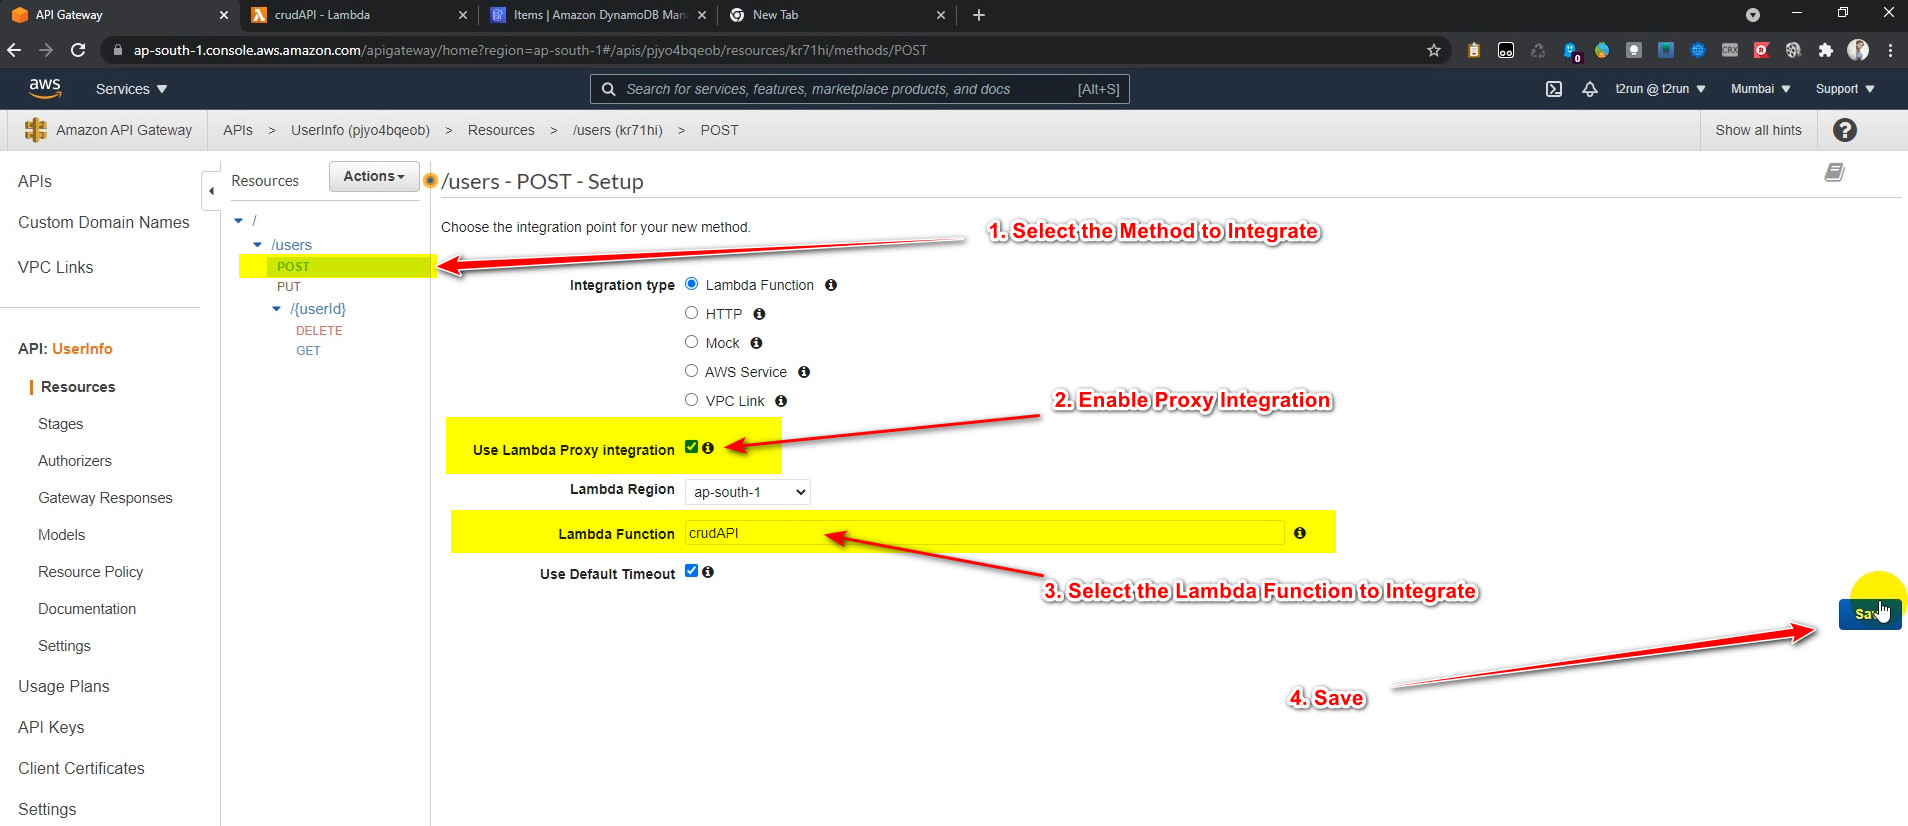Open the t2run account dropdown
1908x826 pixels.
click(1660, 89)
